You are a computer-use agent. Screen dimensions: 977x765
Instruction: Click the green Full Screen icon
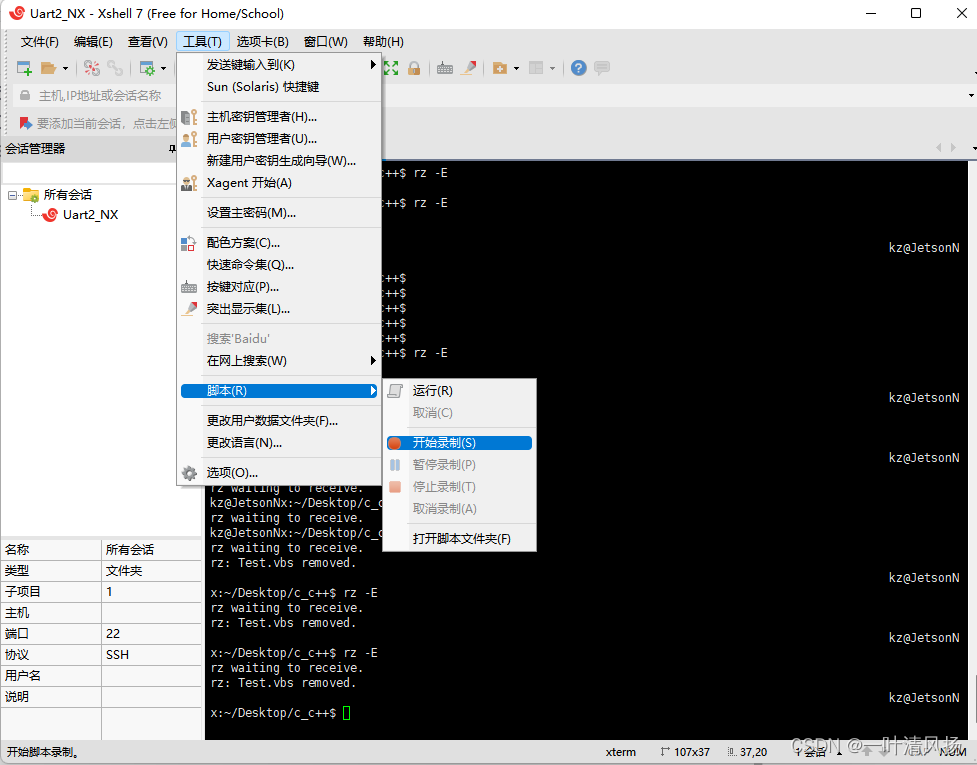[x=391, y=68]
